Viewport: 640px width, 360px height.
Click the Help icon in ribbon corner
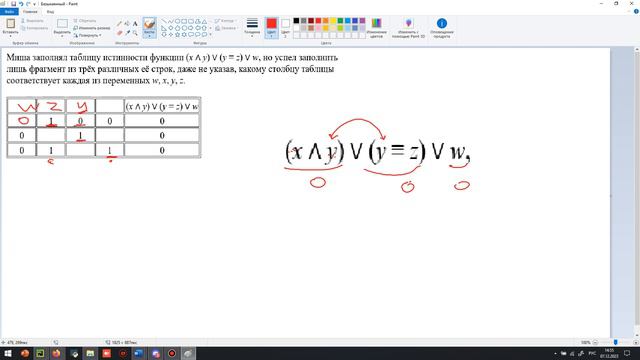[x=636, y=11]
